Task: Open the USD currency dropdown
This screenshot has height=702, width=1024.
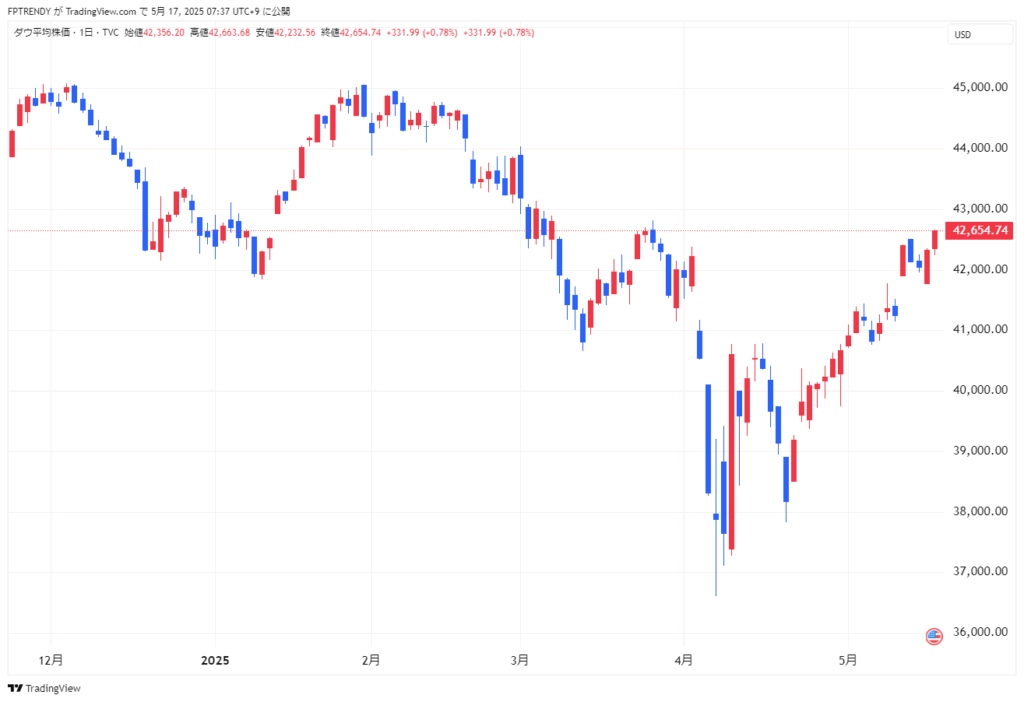Action: pyautogui.click(x=963, y=35)
